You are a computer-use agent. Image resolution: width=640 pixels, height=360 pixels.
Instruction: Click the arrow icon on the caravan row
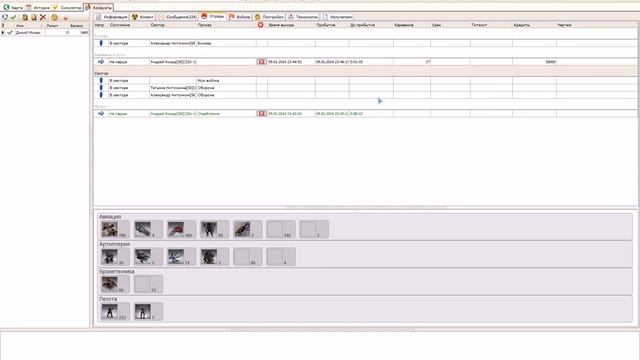101,62
